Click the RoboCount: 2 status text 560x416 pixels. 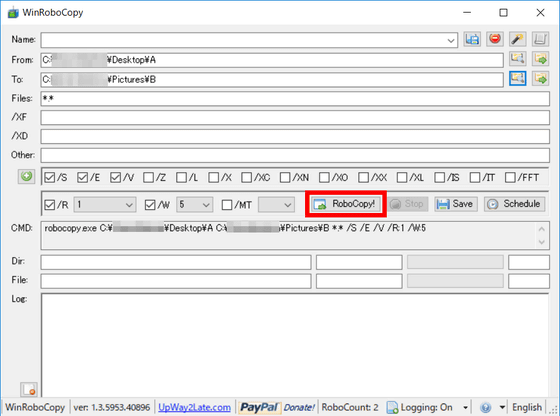point(350,407)
